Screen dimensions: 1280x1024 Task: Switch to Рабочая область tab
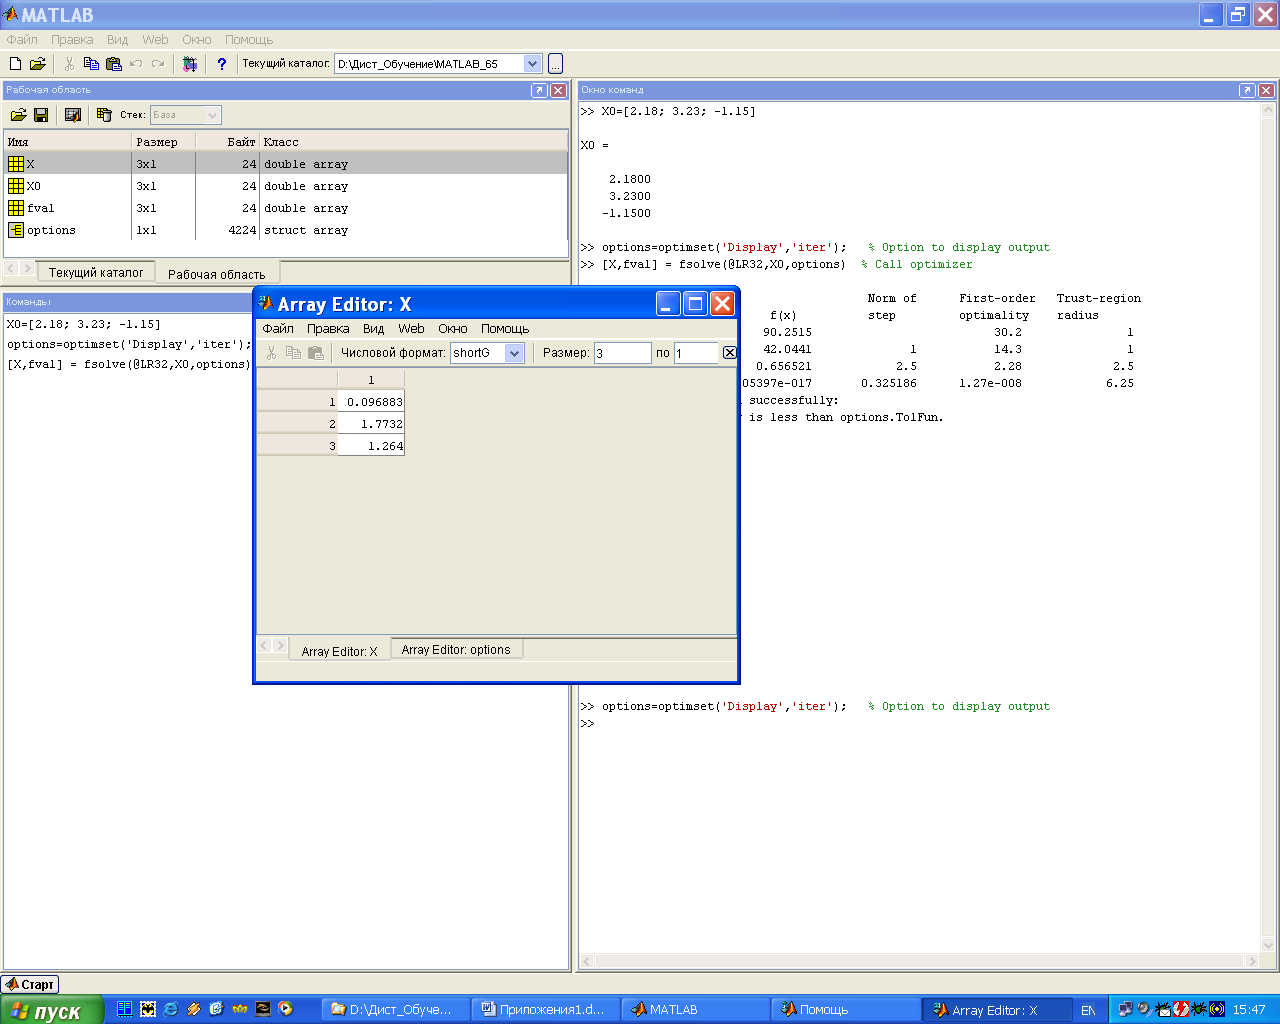[217, 274]
